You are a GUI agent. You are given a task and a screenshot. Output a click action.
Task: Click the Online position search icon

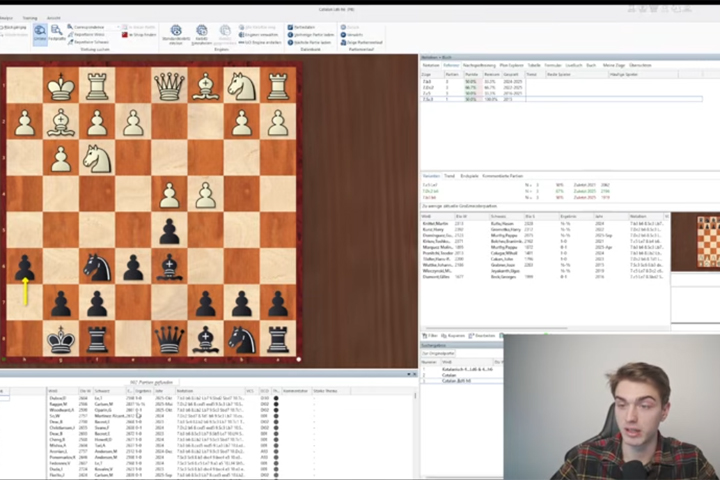tap(40, 33)
